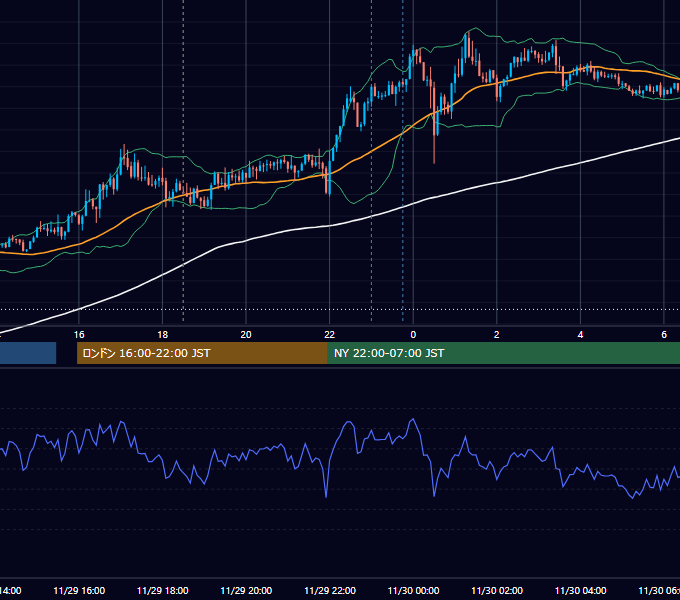Viewport: 680px width, 600px height.
Task: Click the 11/29 22:00 date label
Action: click(330, 590)
